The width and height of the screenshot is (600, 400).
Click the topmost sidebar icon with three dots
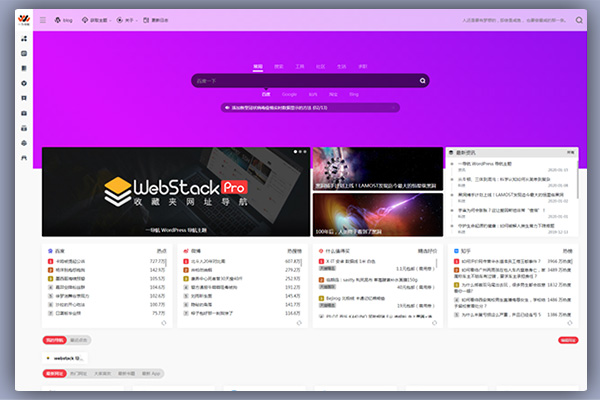tap(24, 39)
